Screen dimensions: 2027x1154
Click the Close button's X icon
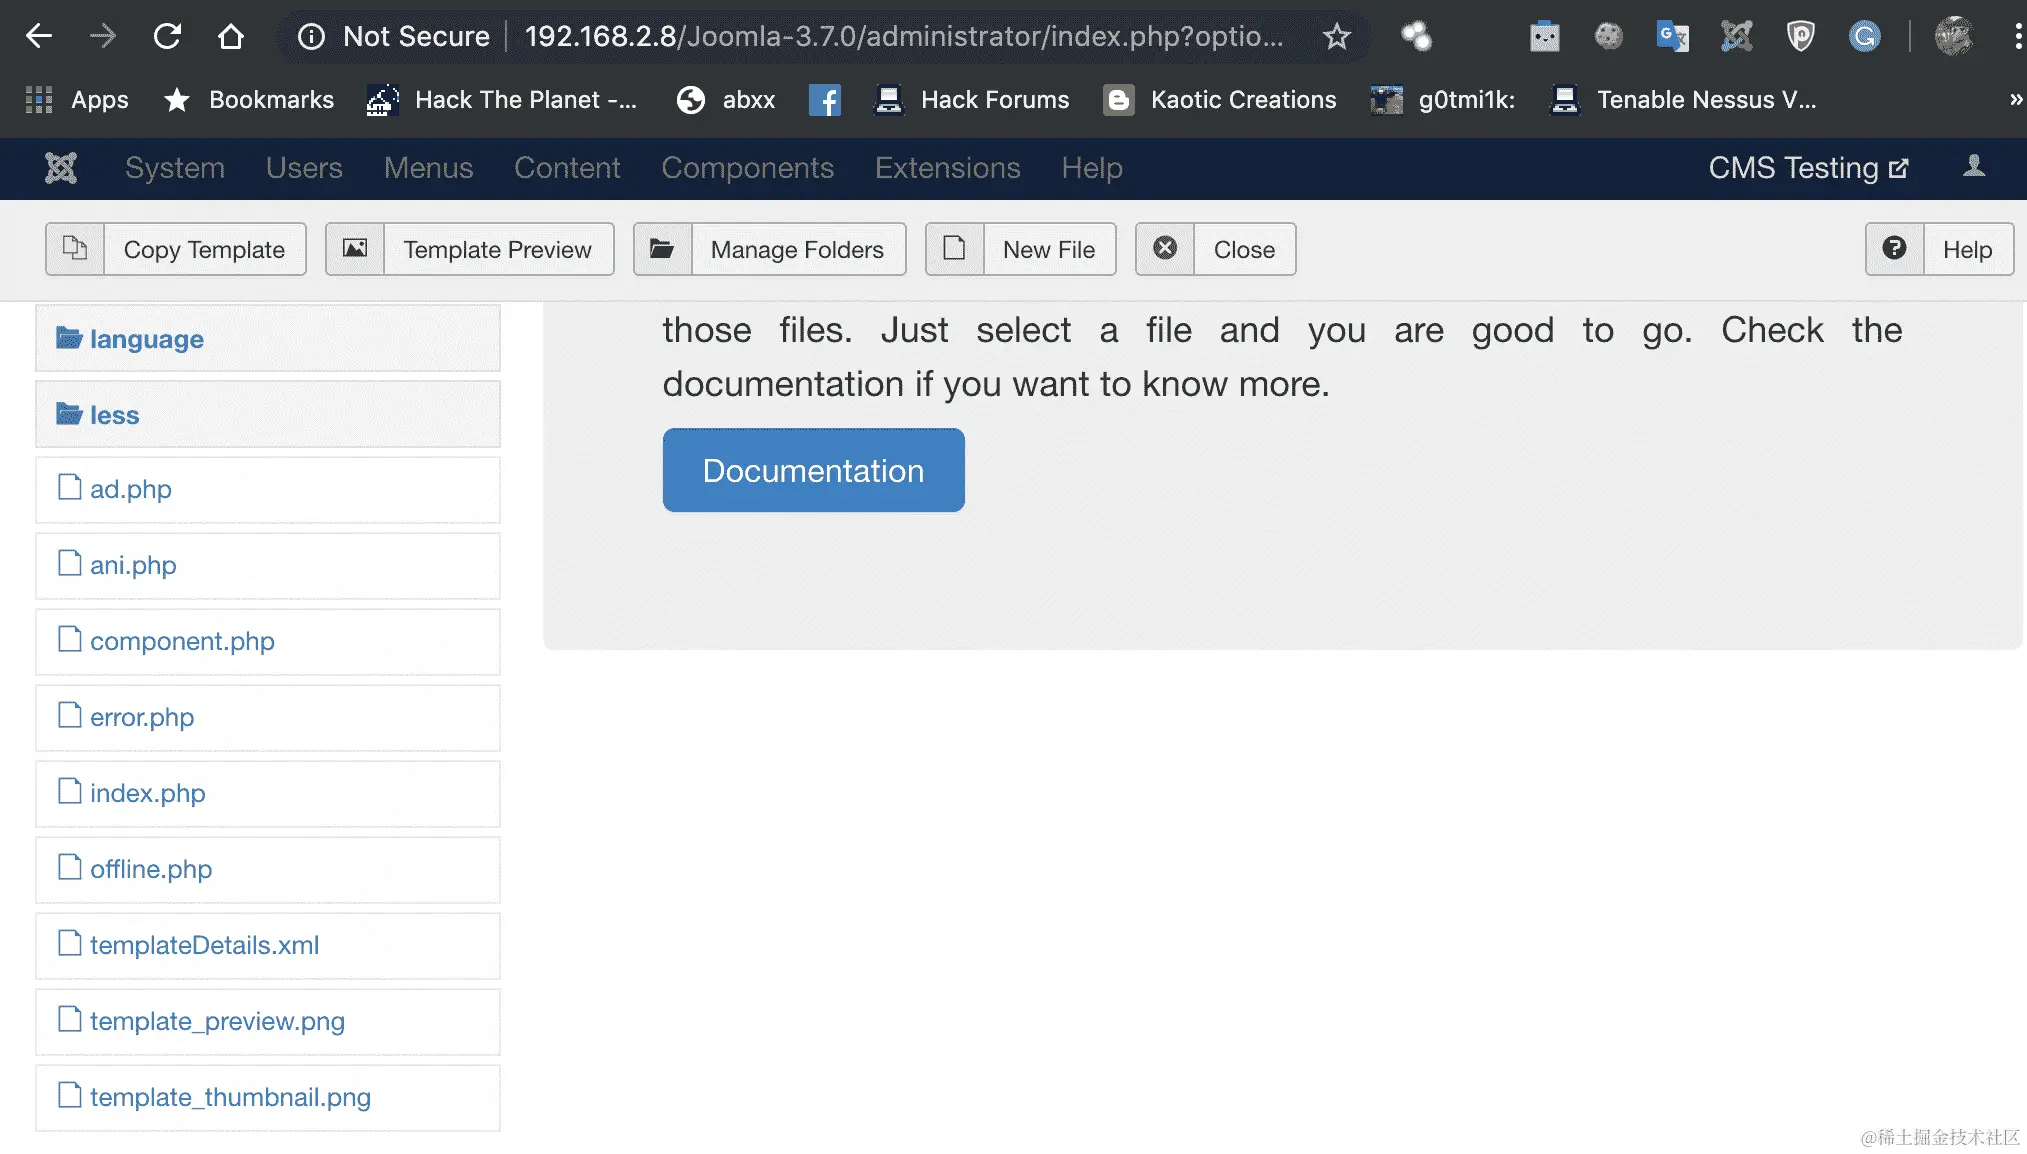1165,248
